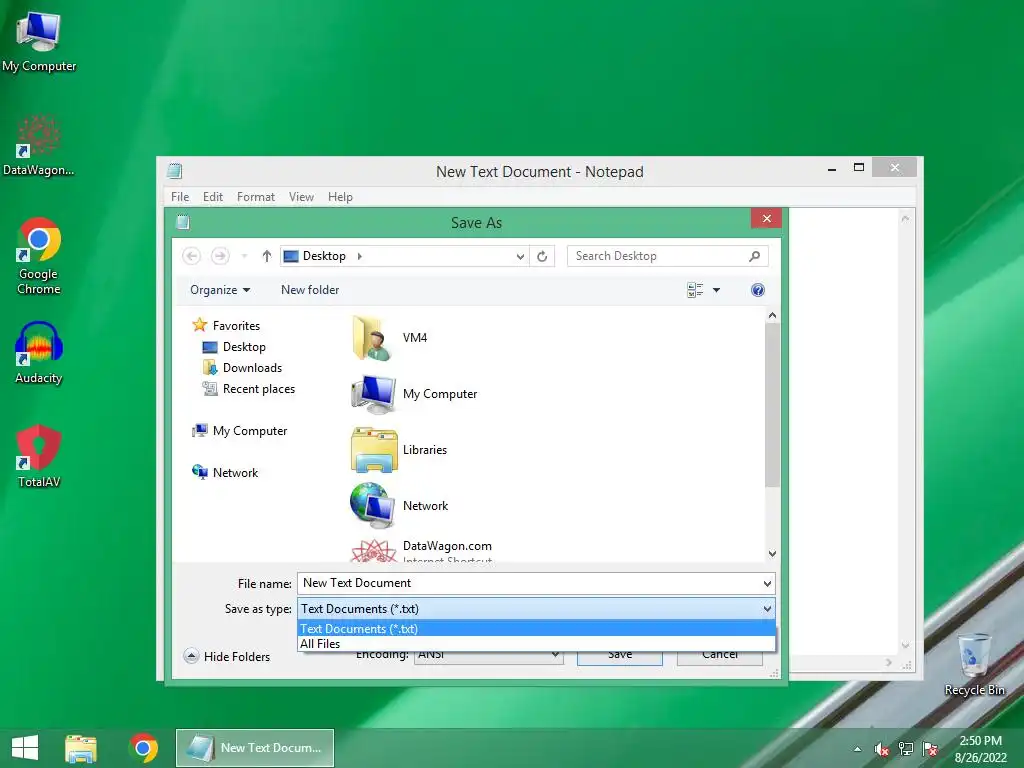Choose Text Documents (*.txt) option
The width and height of the screenshot is (1024, 768).
(536, 629)
